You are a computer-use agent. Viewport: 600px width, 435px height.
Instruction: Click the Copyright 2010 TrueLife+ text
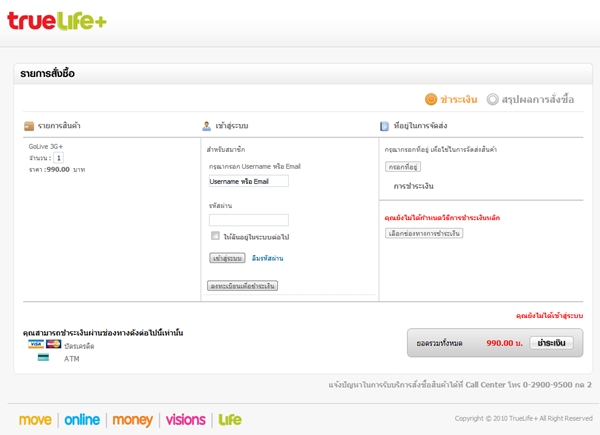click(523, 419)
